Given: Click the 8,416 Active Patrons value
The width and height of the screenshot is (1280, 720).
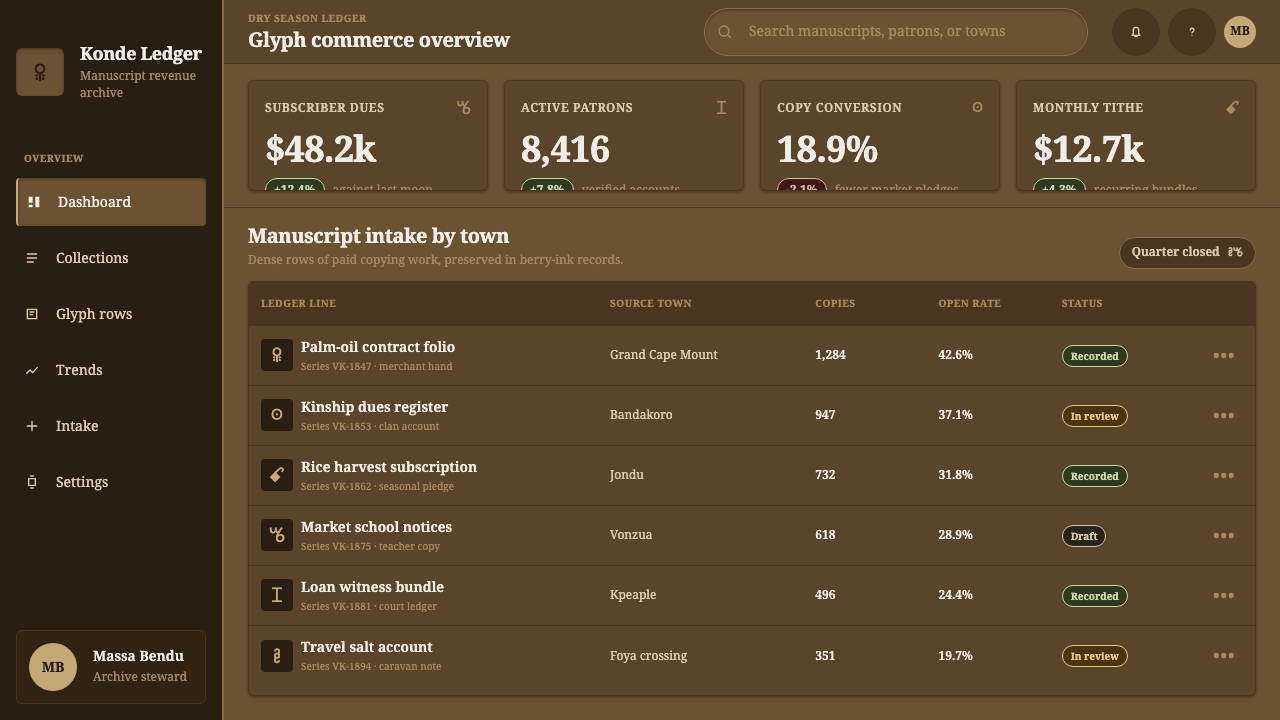Looking at the screenshot, I should 565,149.
